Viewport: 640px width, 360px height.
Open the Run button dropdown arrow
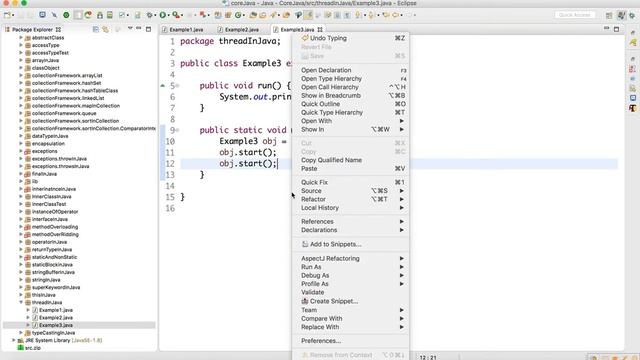click(x=168, y=16)
